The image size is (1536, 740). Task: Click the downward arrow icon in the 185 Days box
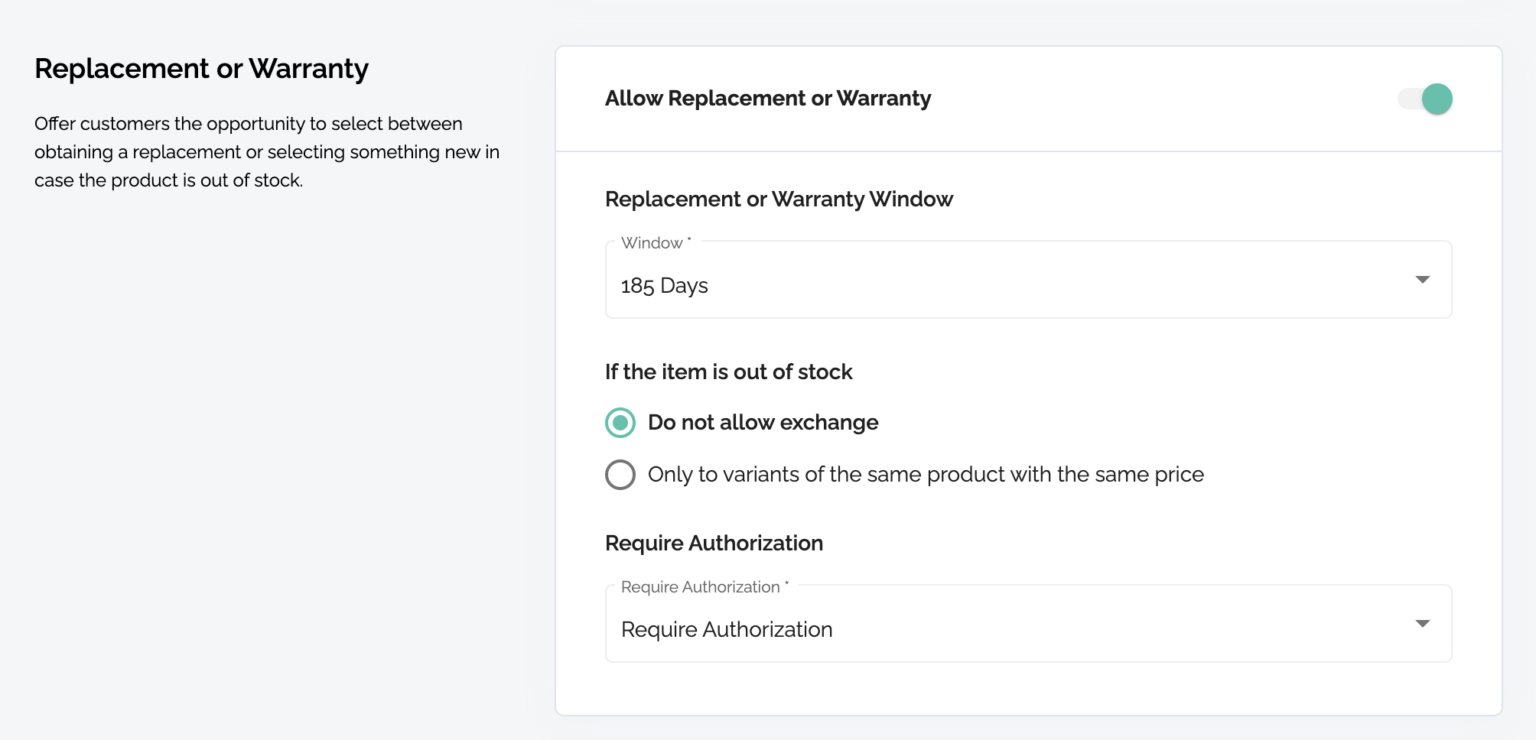(x=1422, y=280)
